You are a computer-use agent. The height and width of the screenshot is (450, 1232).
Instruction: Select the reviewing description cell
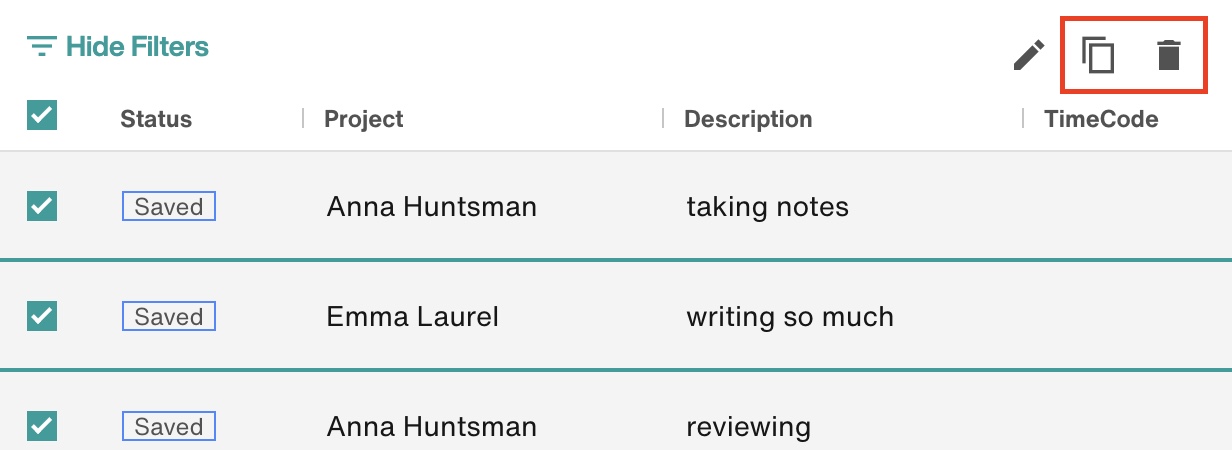748,428
